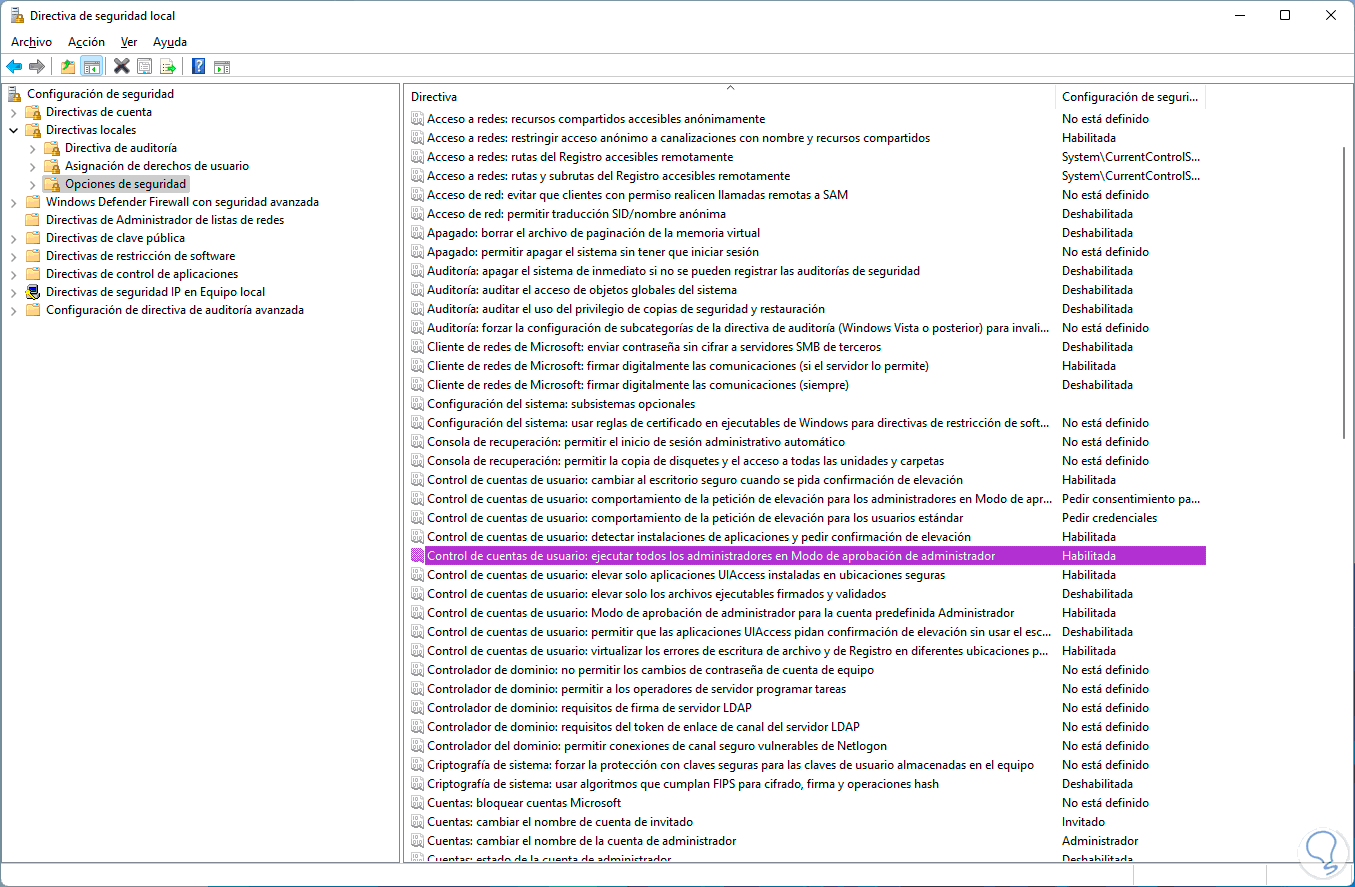The image size is (1355, 887).
Task: Click the Local Security Policy title bar icon
Action: pyautogui.click(x=17, y=15)
